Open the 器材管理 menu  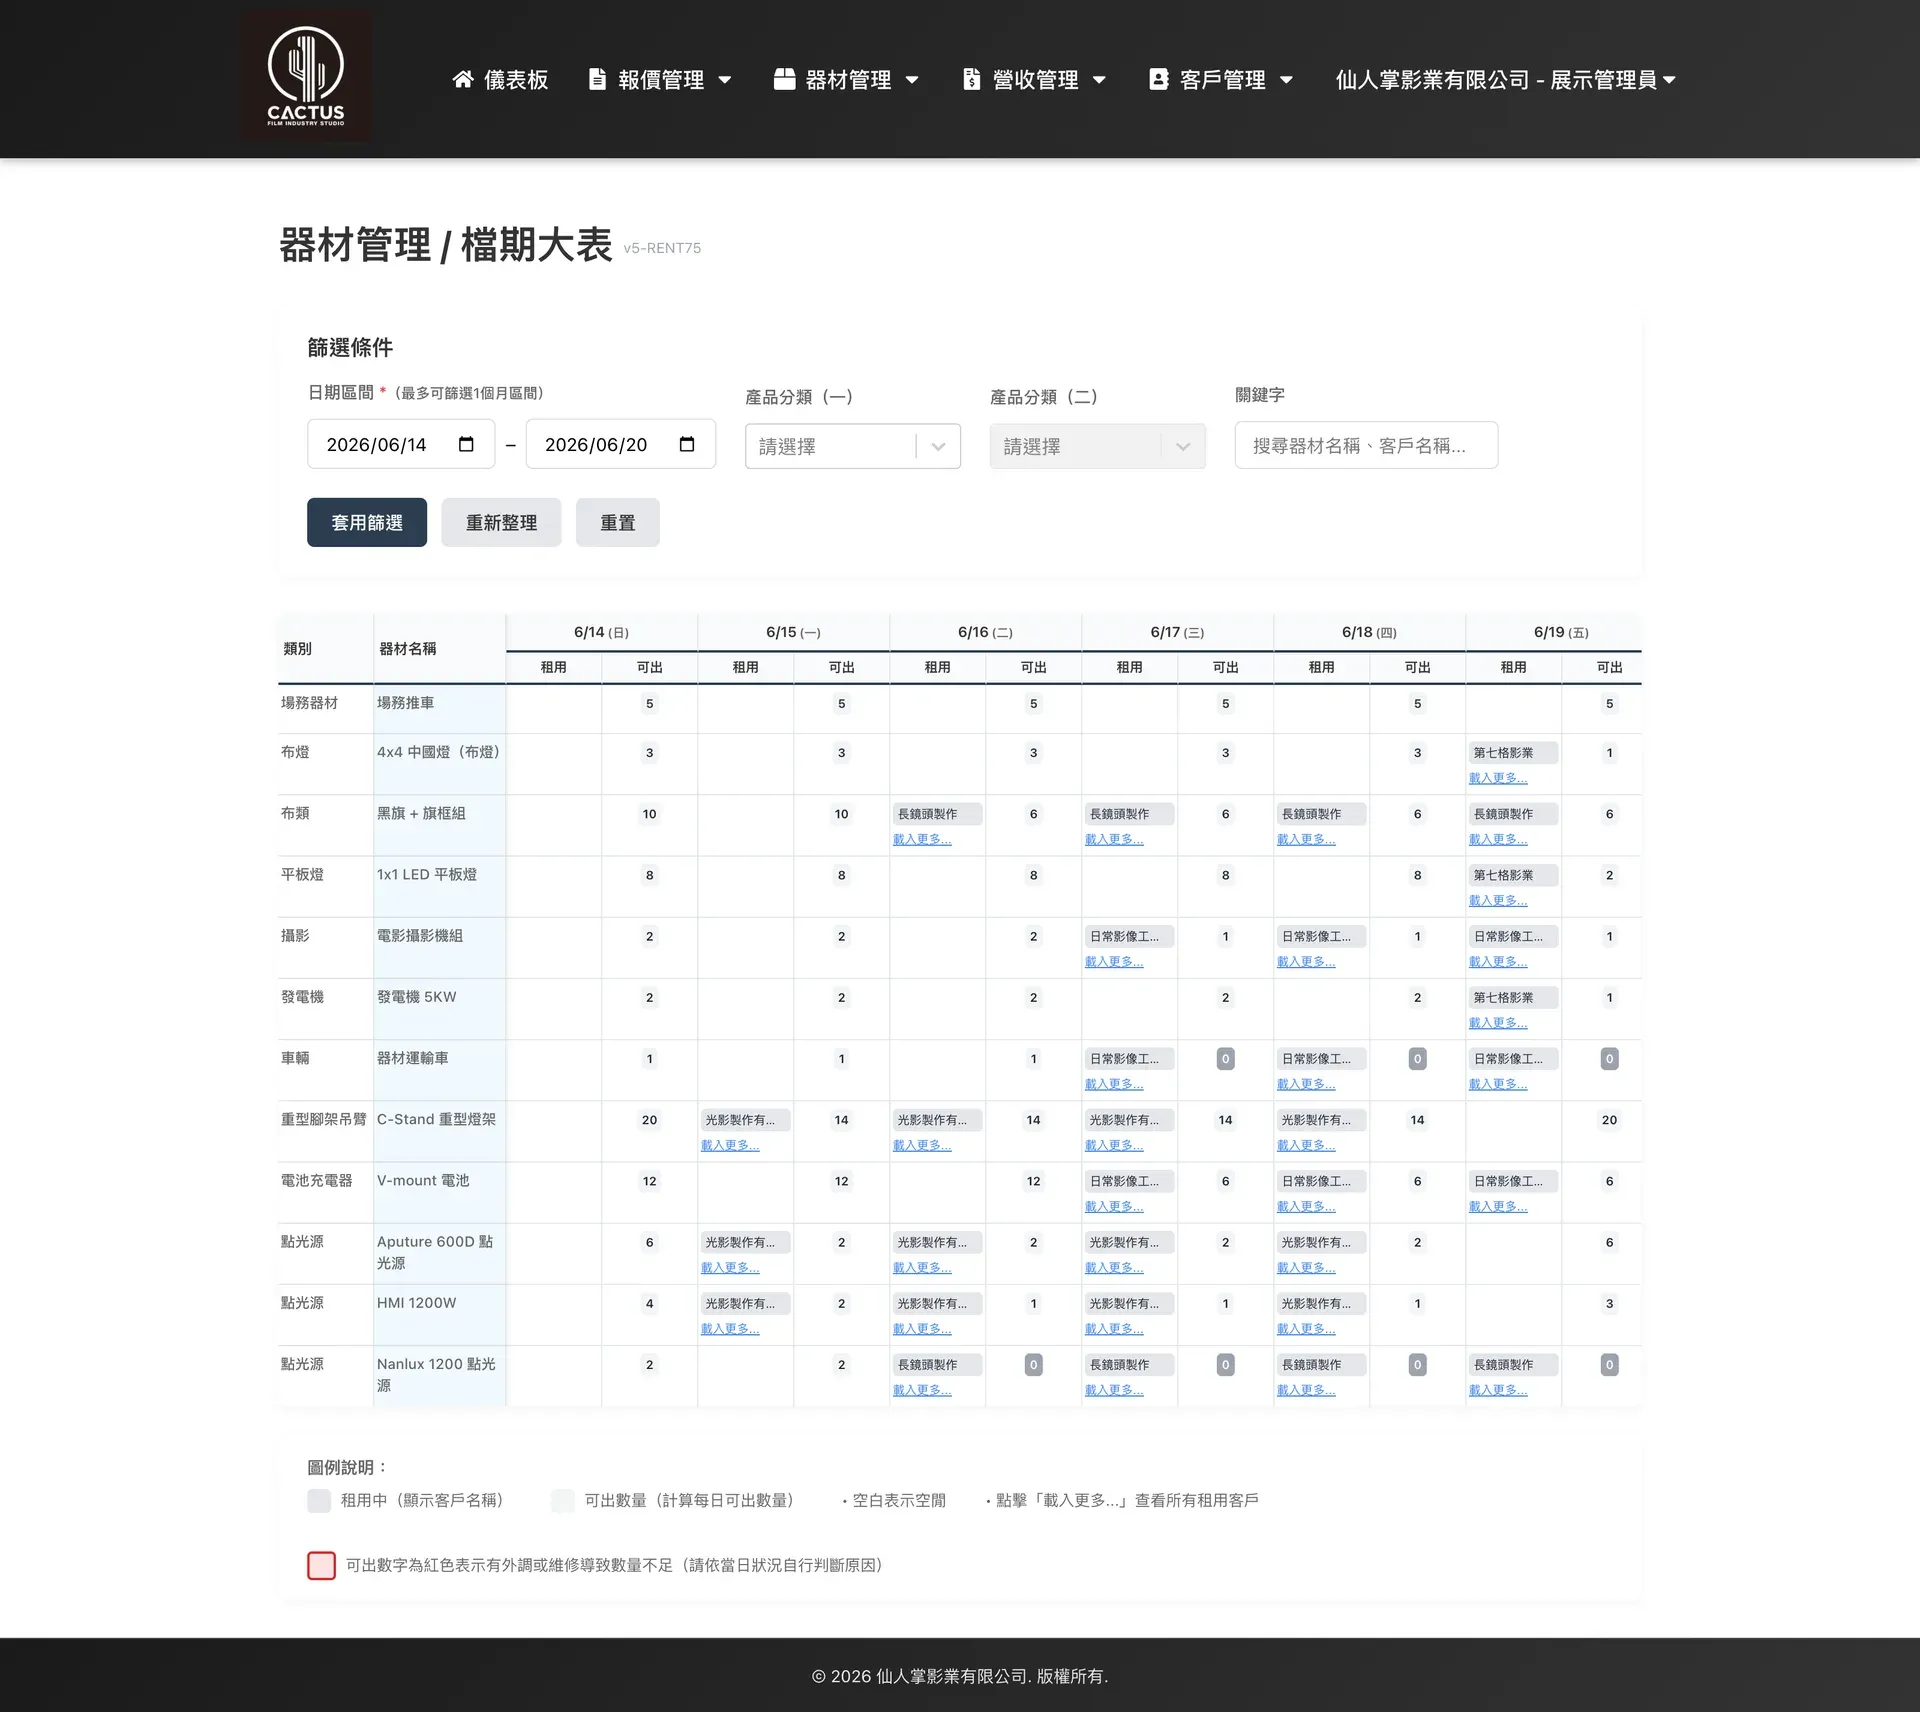click(x=847, y=79)
